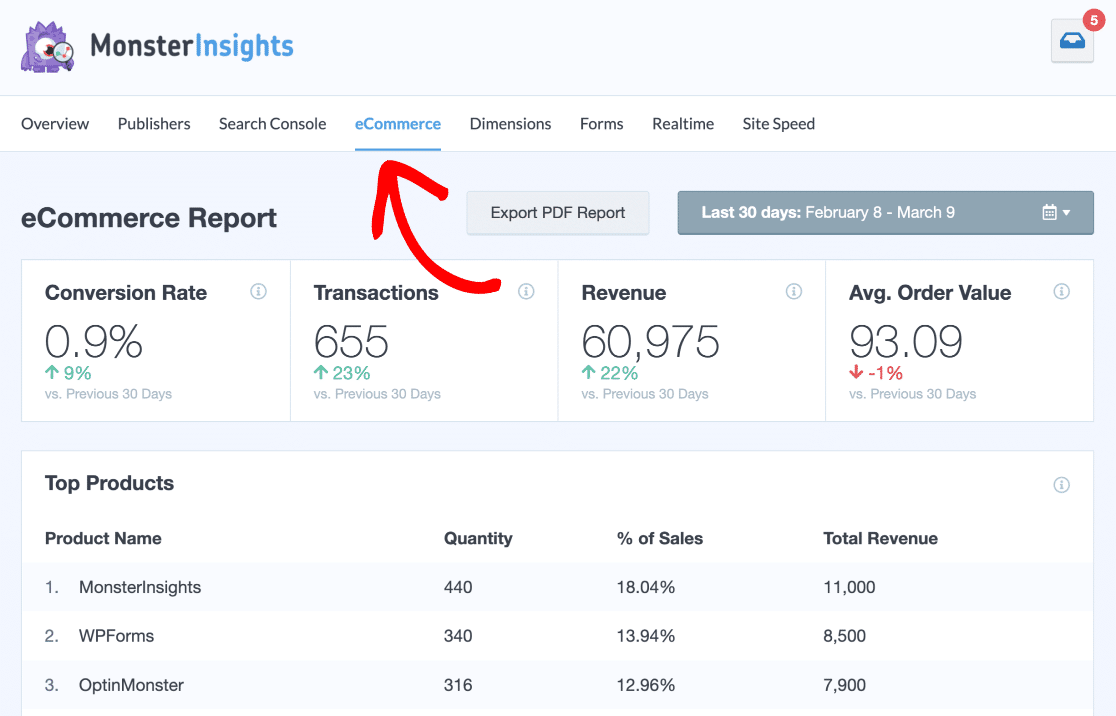This screenshot has width=1116, height=716.
Task: Click the 13.94% sales value
Action: [x=646, y=636]
